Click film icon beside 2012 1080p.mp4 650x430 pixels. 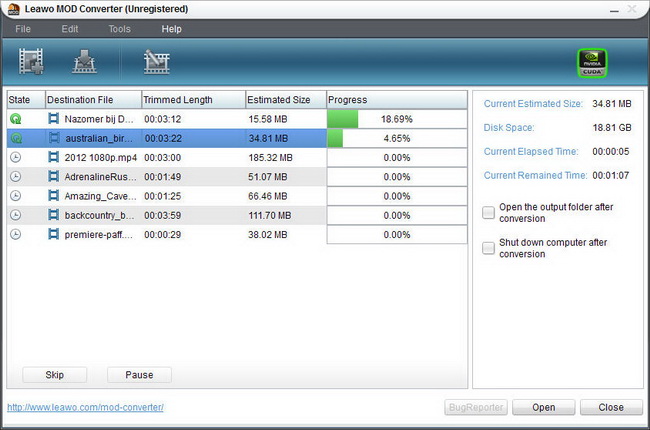point(53,157)
